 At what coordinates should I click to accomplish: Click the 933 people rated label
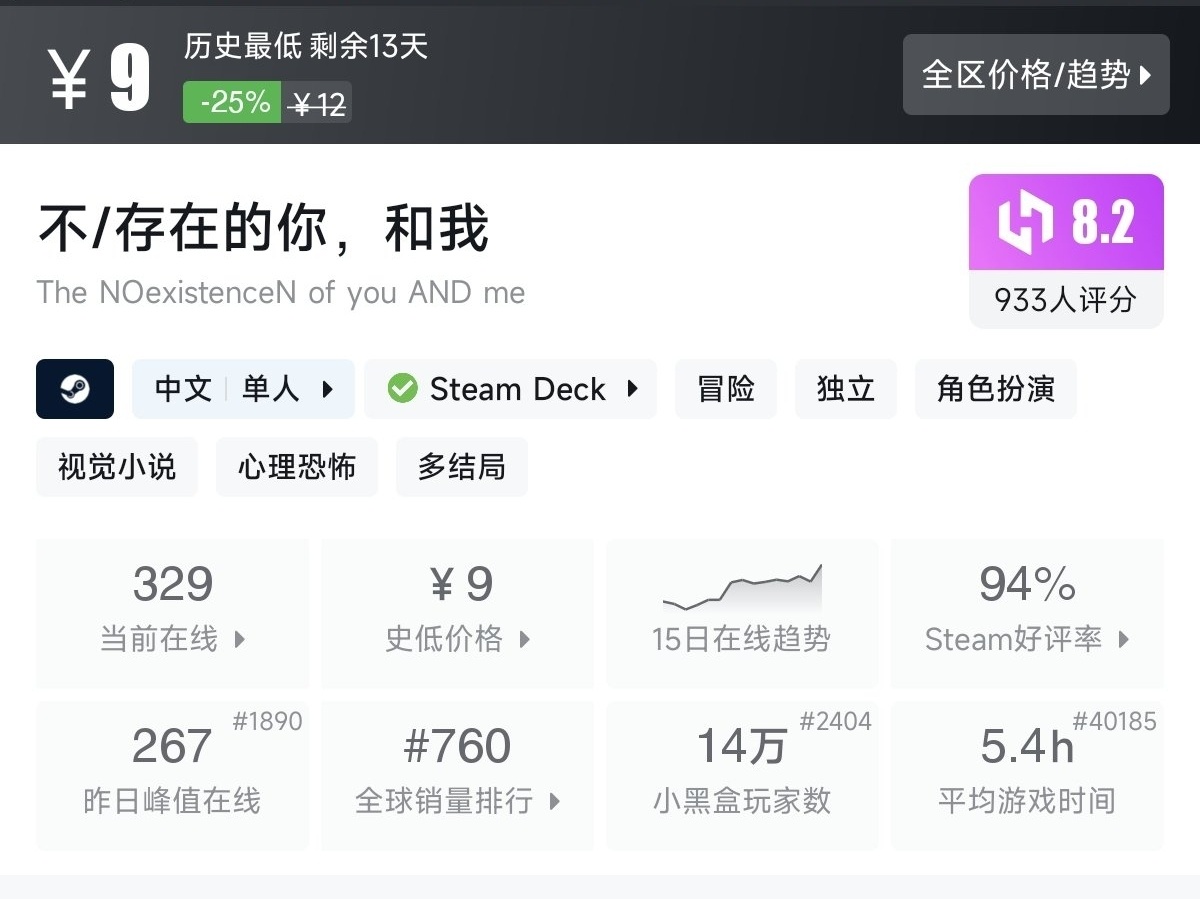coord(1065,300)
